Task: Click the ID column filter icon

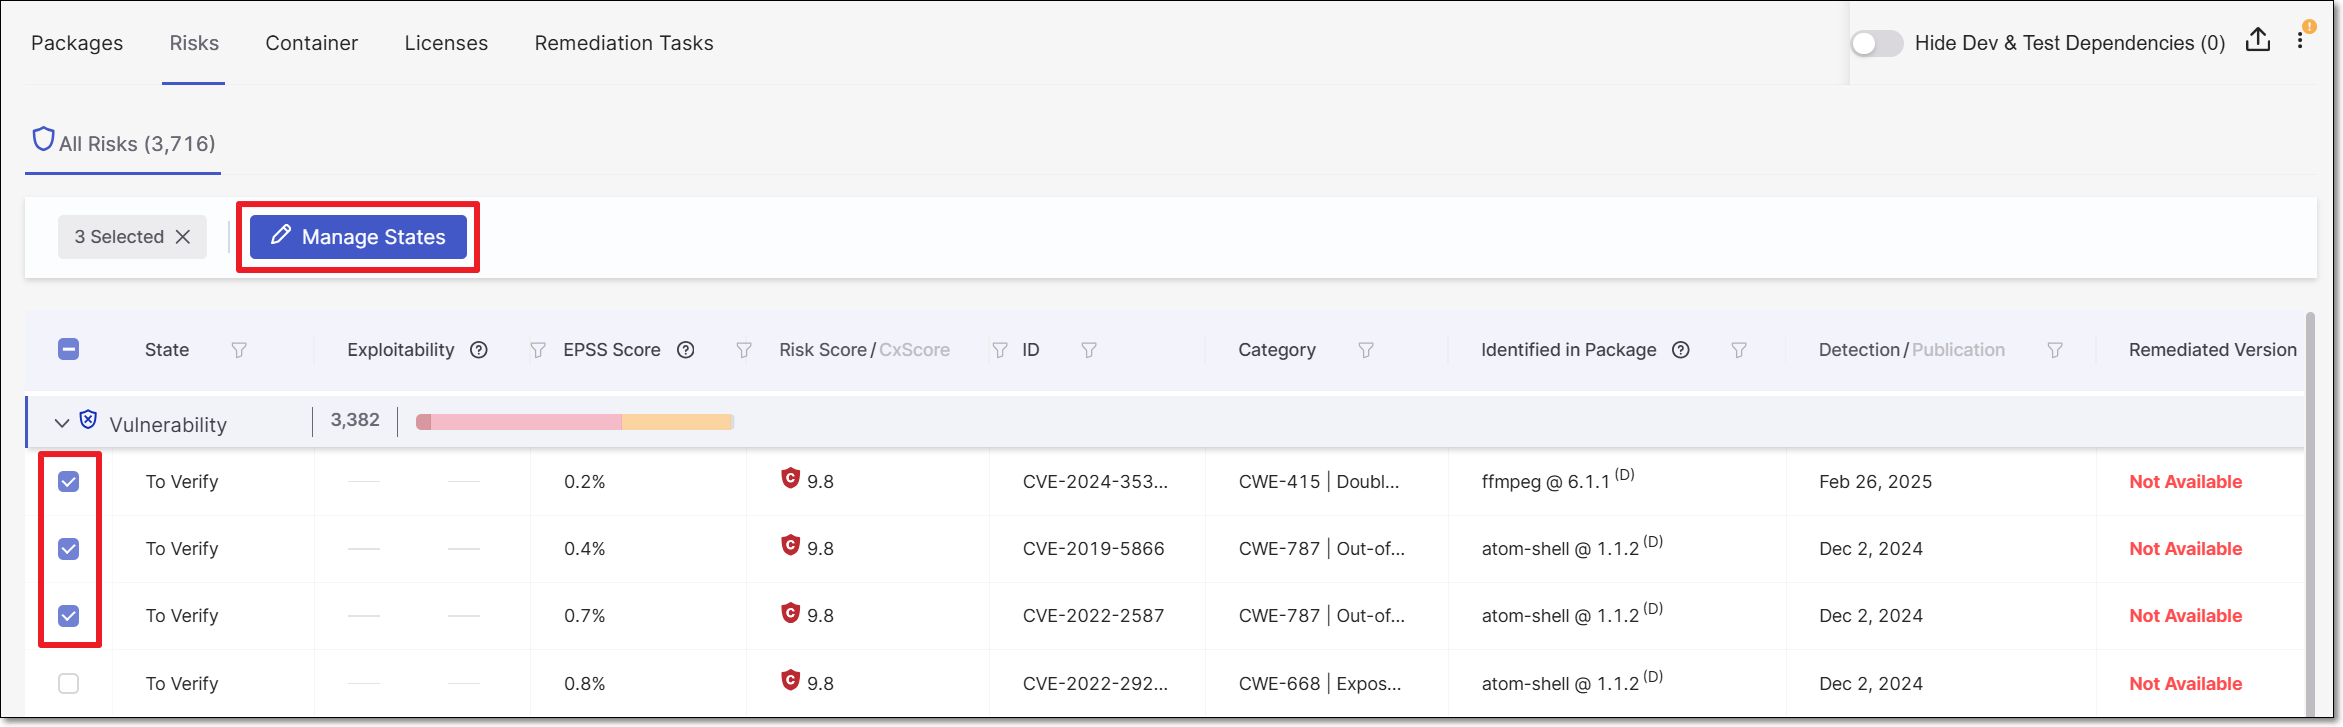Action: (x=1089, y=350)
